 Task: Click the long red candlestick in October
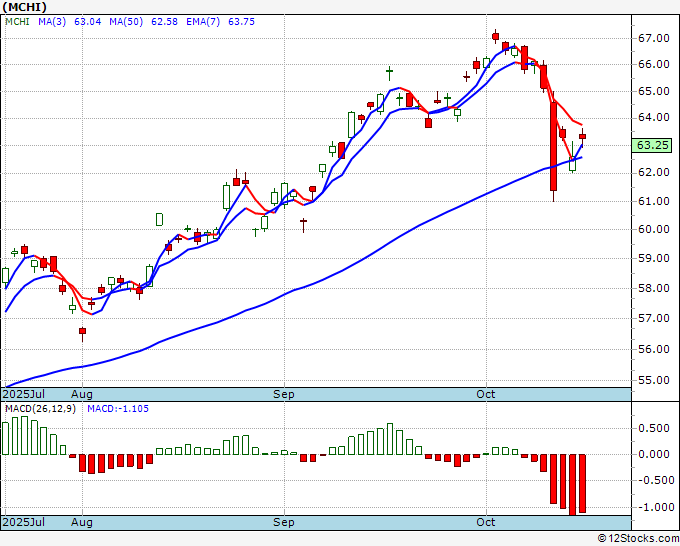pos(553,146)
